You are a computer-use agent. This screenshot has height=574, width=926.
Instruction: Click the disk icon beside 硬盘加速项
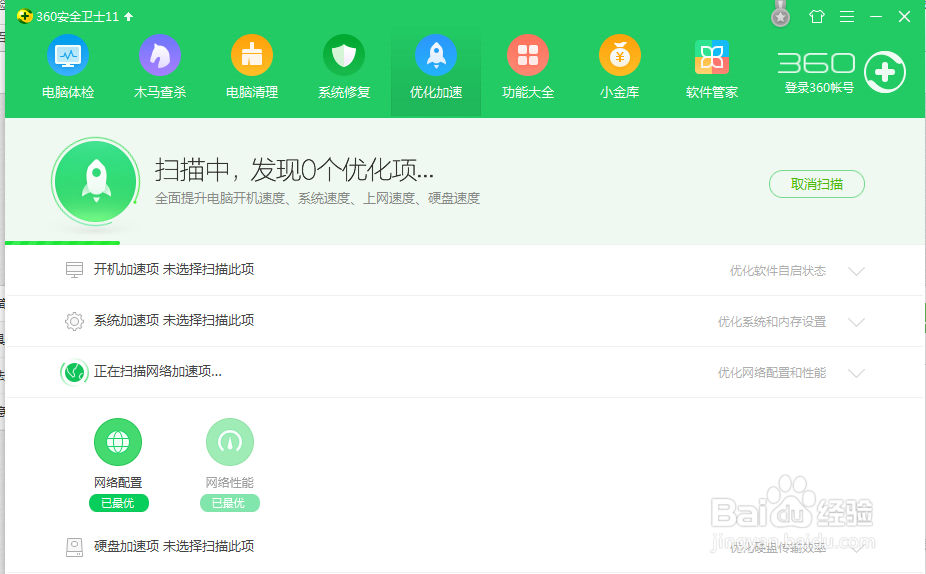74,547
